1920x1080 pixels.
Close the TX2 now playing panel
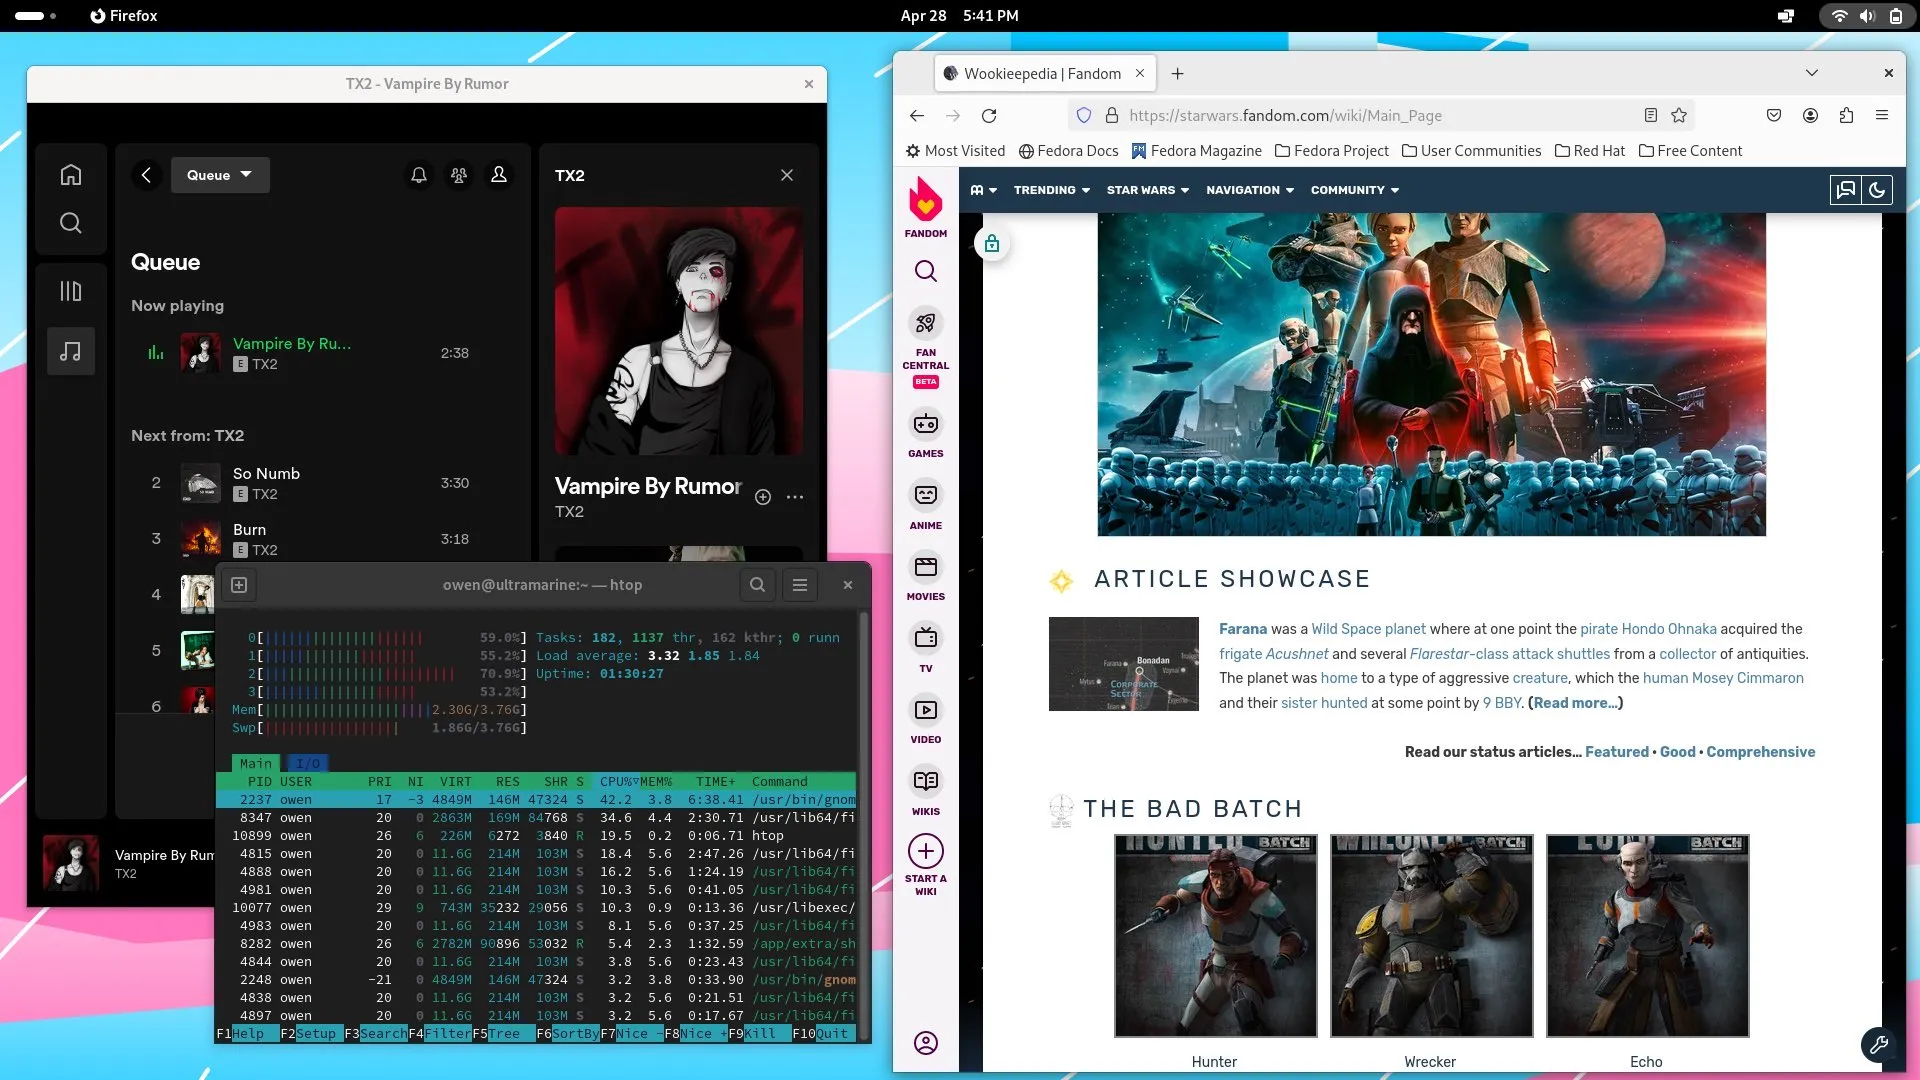point(787,175)
